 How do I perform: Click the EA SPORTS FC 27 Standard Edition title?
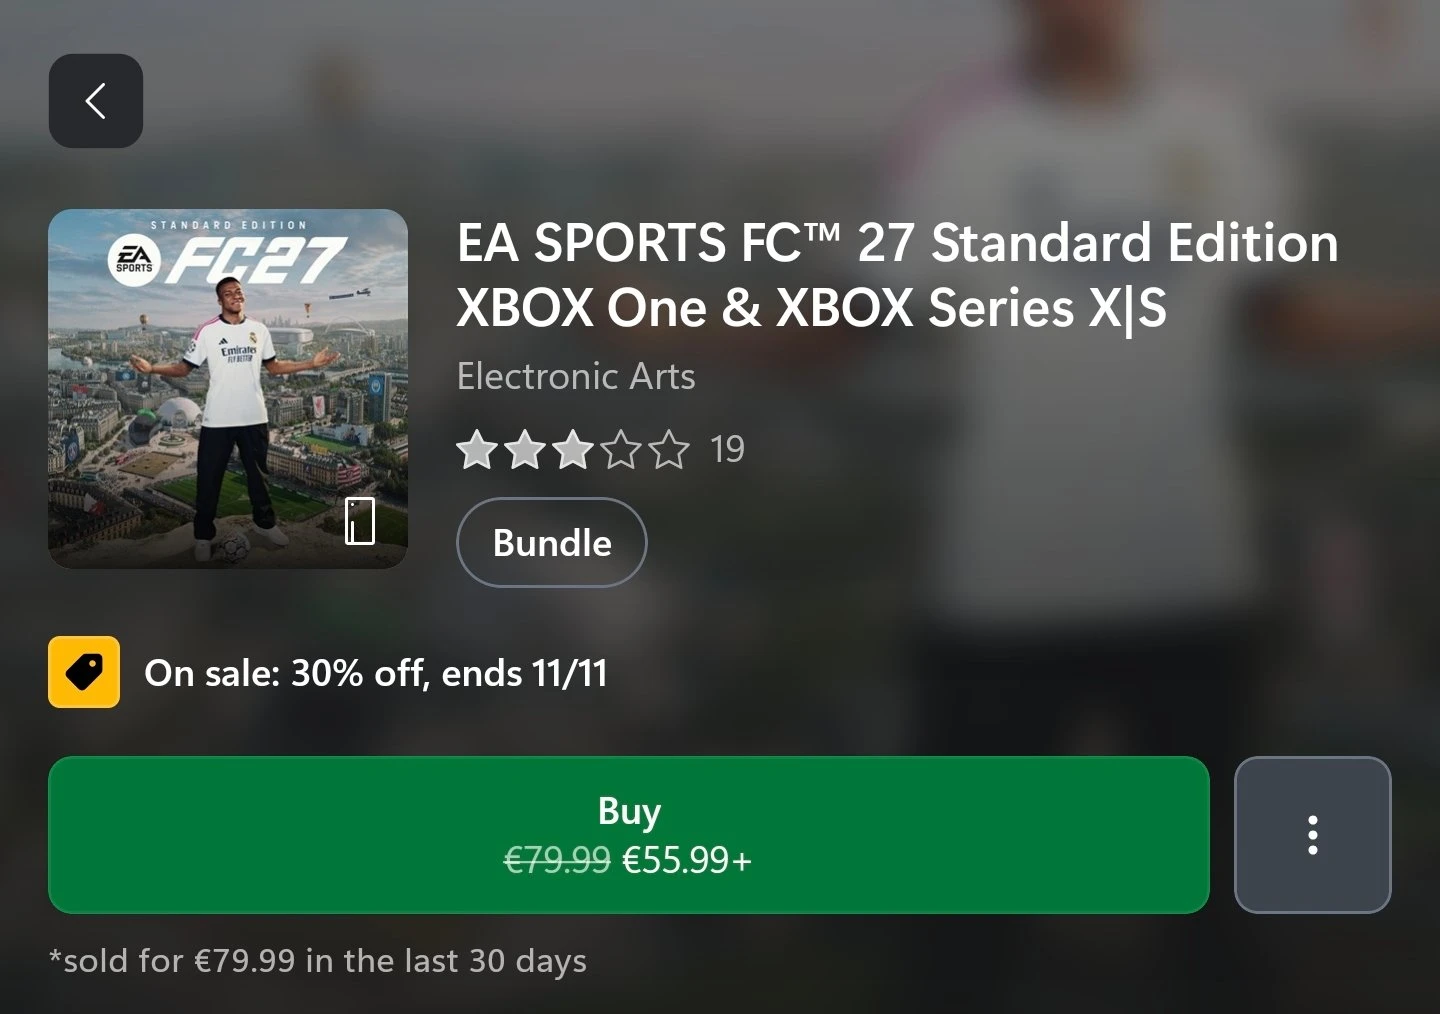coord(897,275)
